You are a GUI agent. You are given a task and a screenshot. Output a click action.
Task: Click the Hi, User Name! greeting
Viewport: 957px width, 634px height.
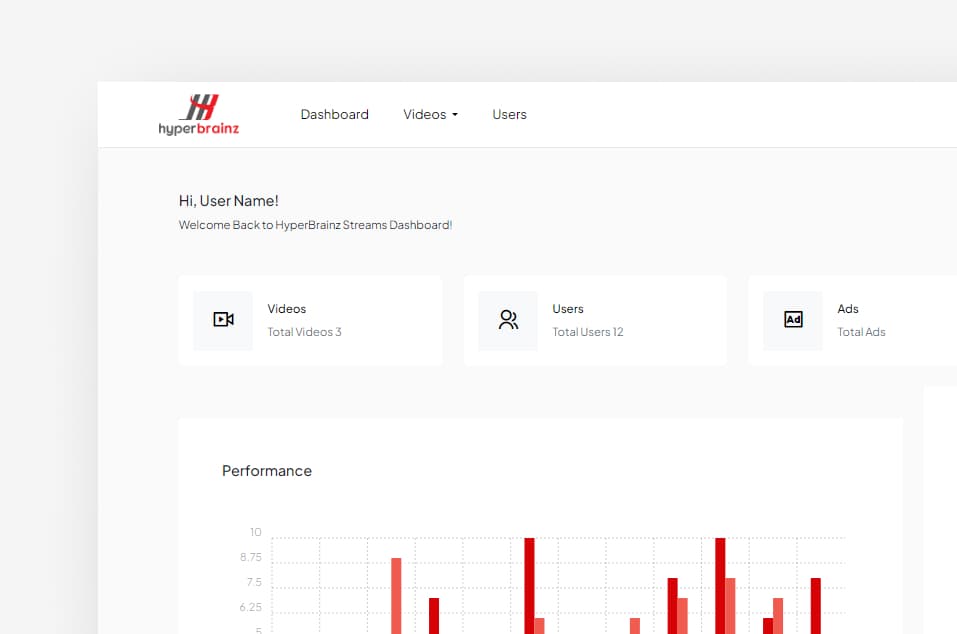click(x=229, y=201)
